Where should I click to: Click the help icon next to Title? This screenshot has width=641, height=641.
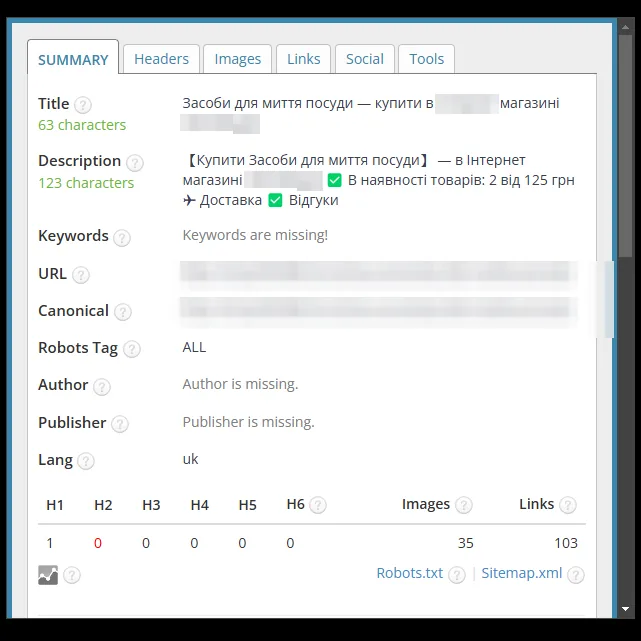tap(83, 105)
